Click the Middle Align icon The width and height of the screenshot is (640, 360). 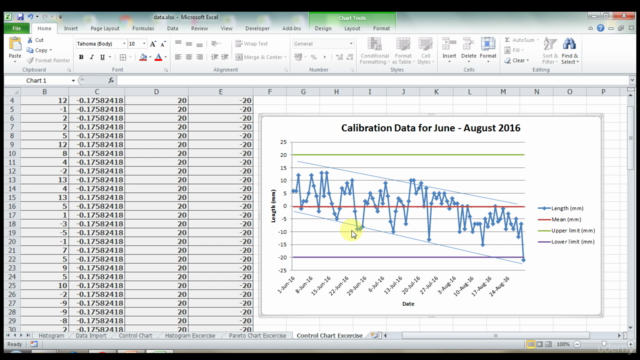pyautogui.click(x=189, y=44)
